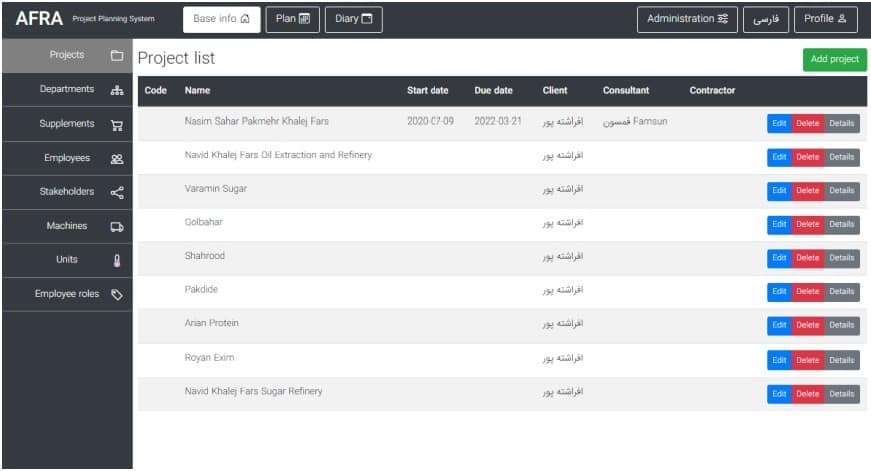Click the share icon next to Stakeholders
871x471 pixels.
point(116,192)
